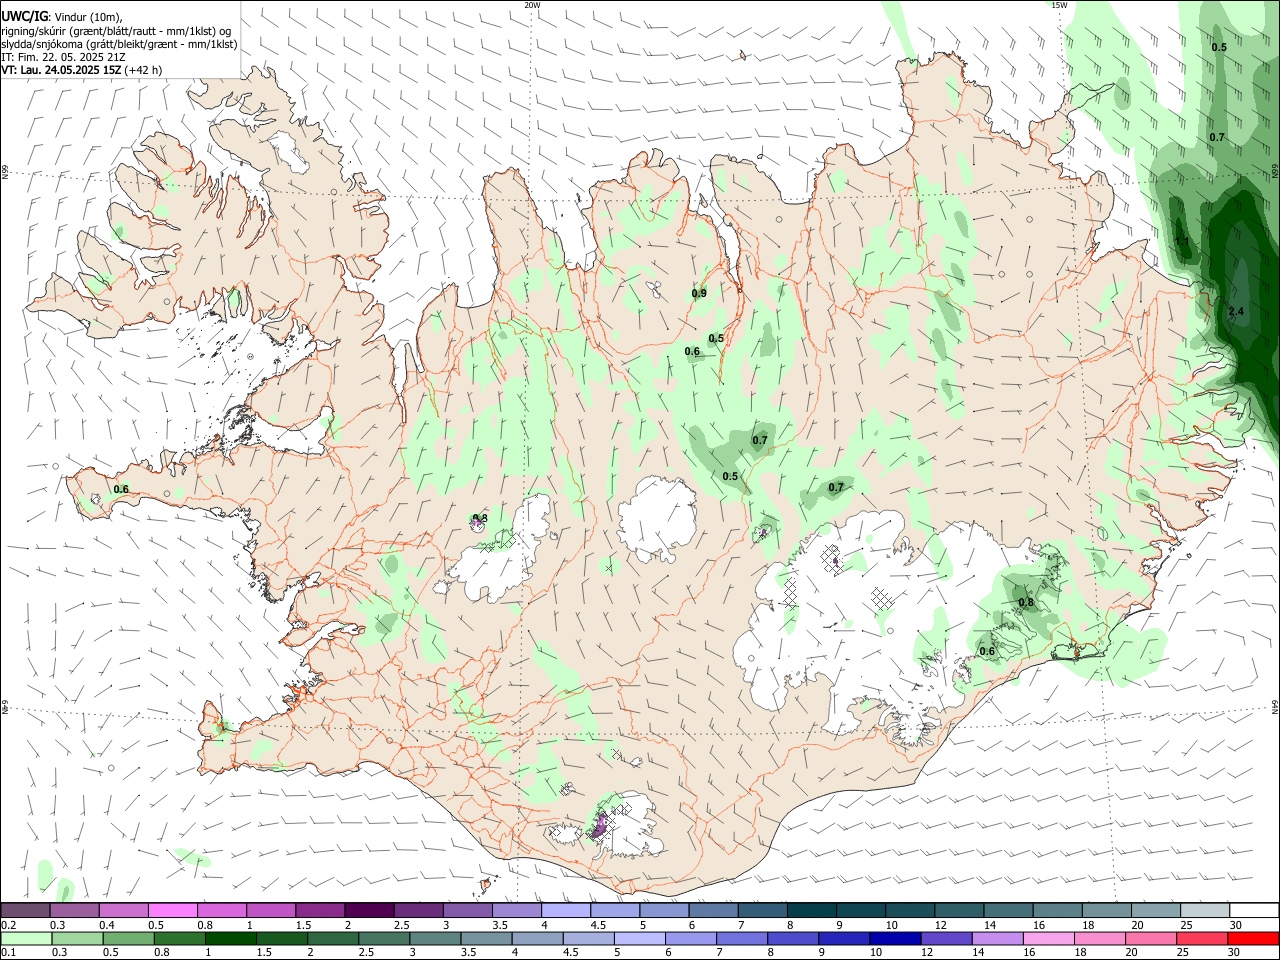Click the 2.4 precipitation value off the east coast

point(1236,312)
